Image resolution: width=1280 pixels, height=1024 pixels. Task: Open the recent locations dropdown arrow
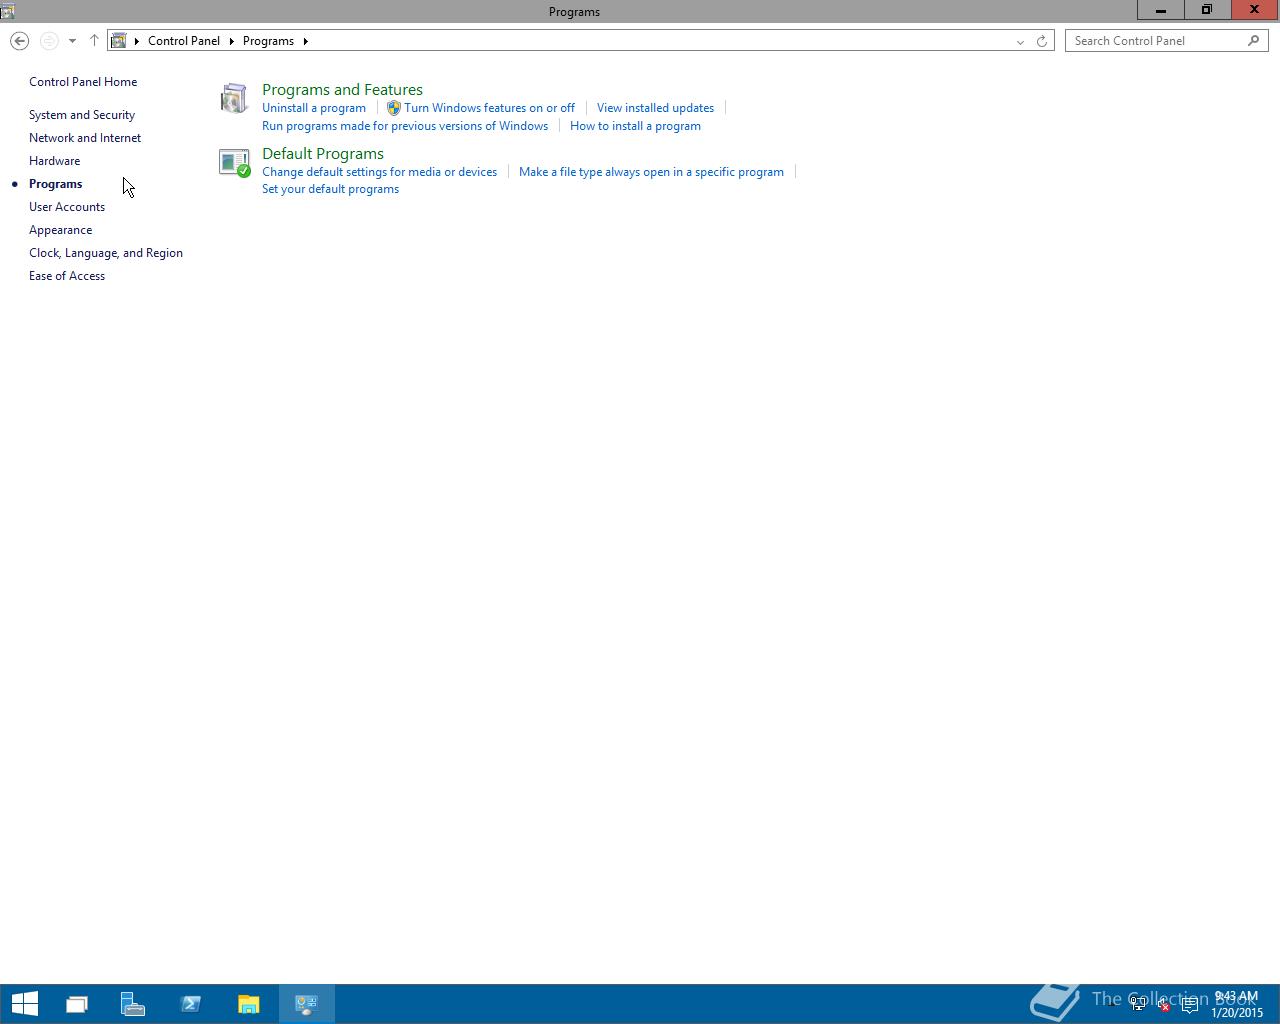click(x=72, y=41)
